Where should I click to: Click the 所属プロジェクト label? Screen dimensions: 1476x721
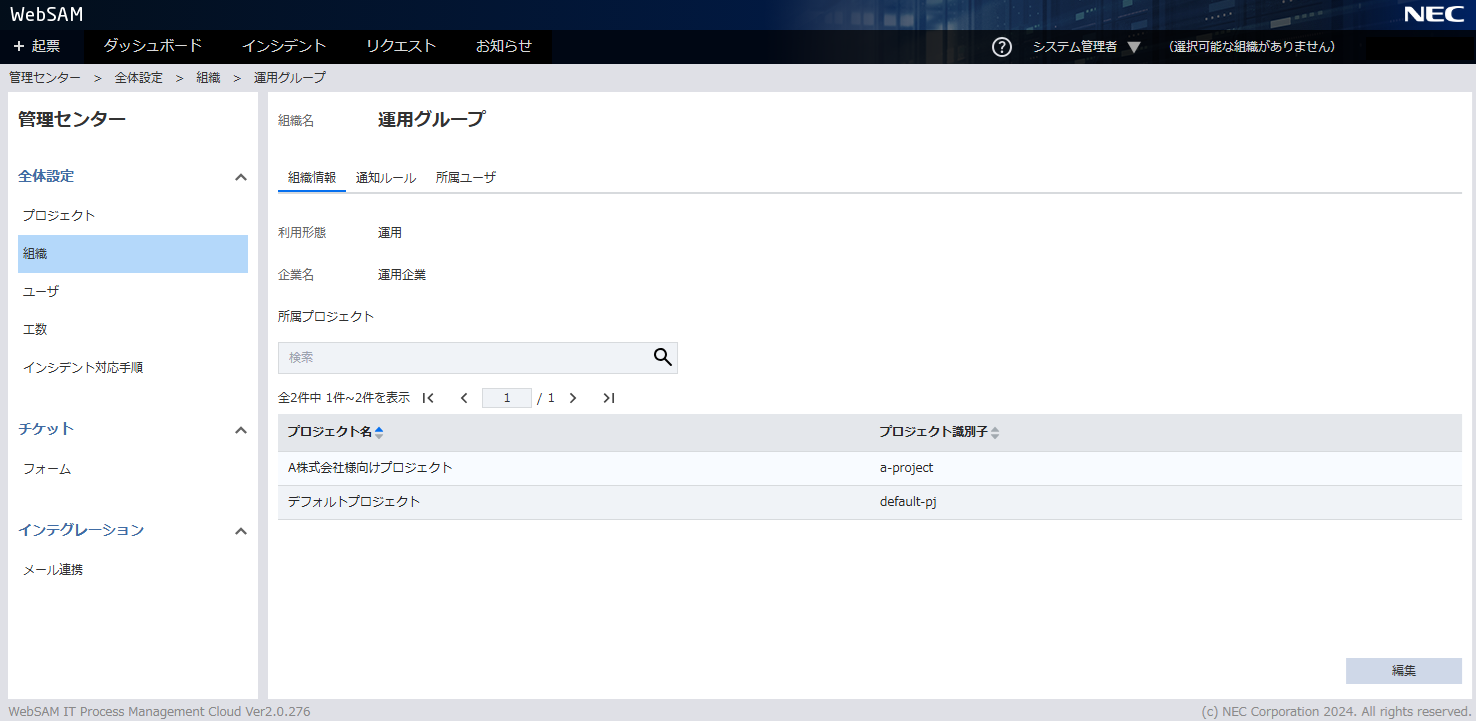click(x=326, y=317)
